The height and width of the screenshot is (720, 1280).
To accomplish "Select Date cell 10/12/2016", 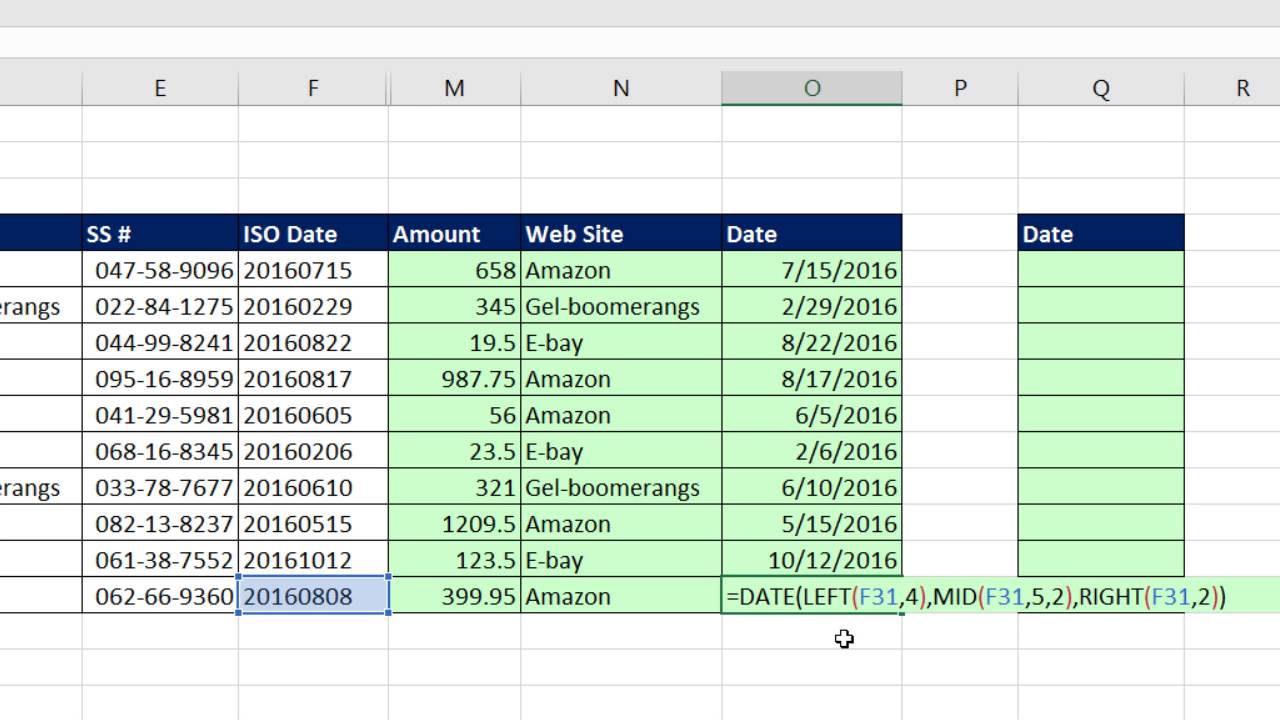I will [811, 559].
